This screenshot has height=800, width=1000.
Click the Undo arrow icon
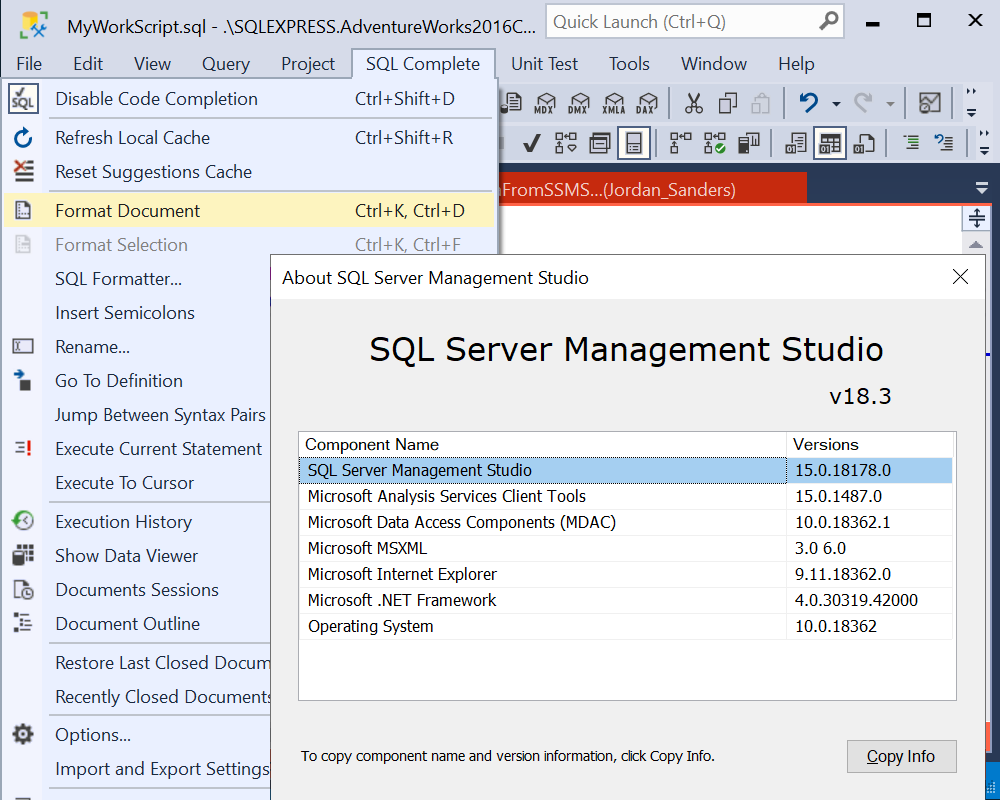tap(809, 102)
